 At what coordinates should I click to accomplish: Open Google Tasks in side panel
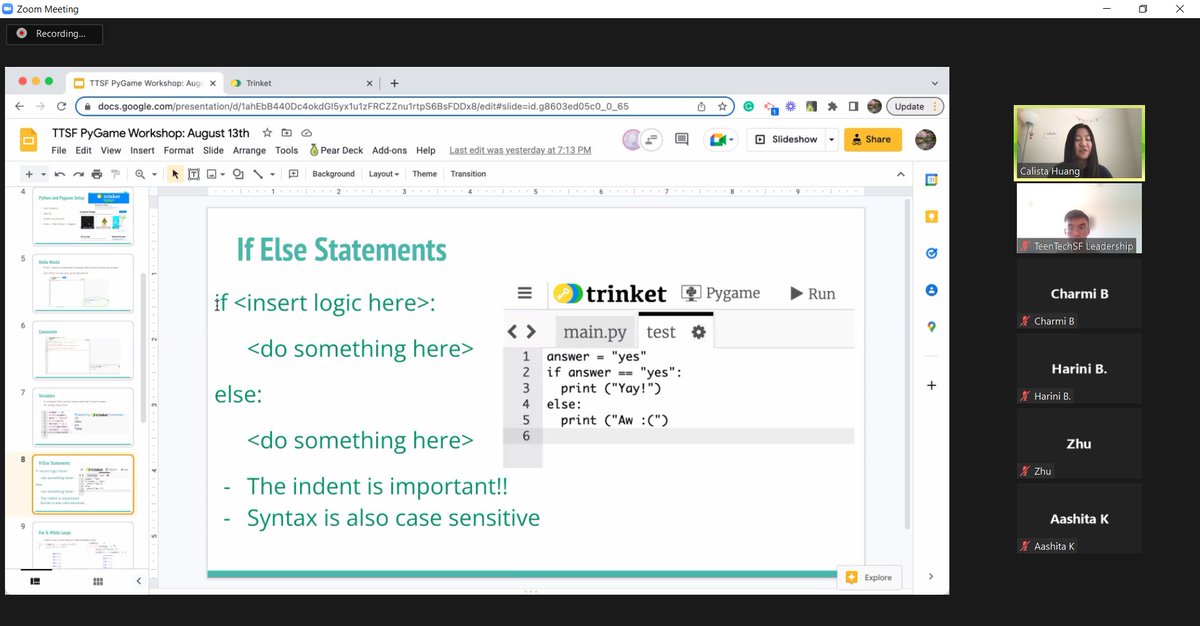931,254
